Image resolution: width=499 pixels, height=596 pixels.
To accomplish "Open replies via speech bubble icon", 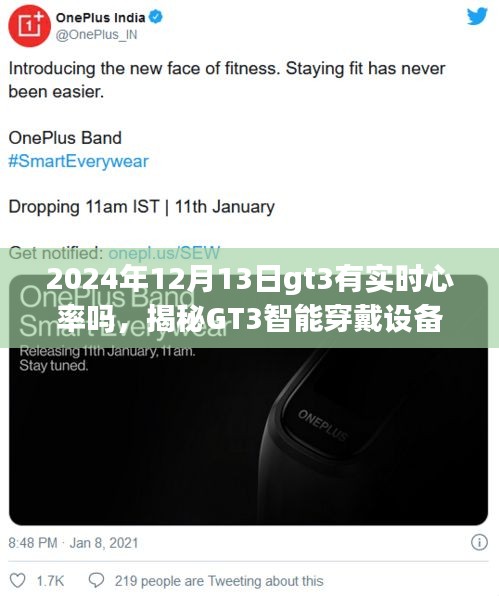I will point(96,580).
